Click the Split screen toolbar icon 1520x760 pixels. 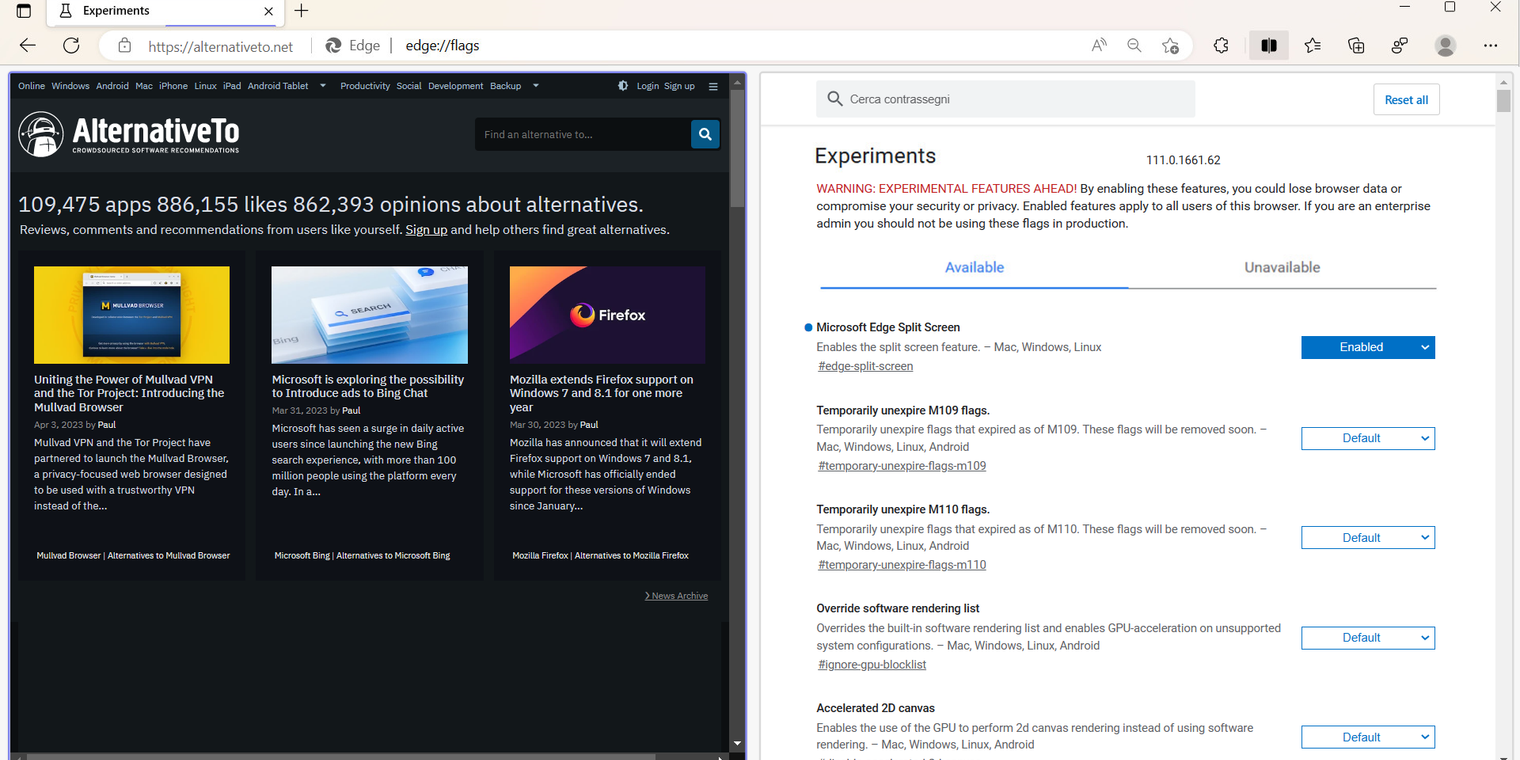[1268, 45]
